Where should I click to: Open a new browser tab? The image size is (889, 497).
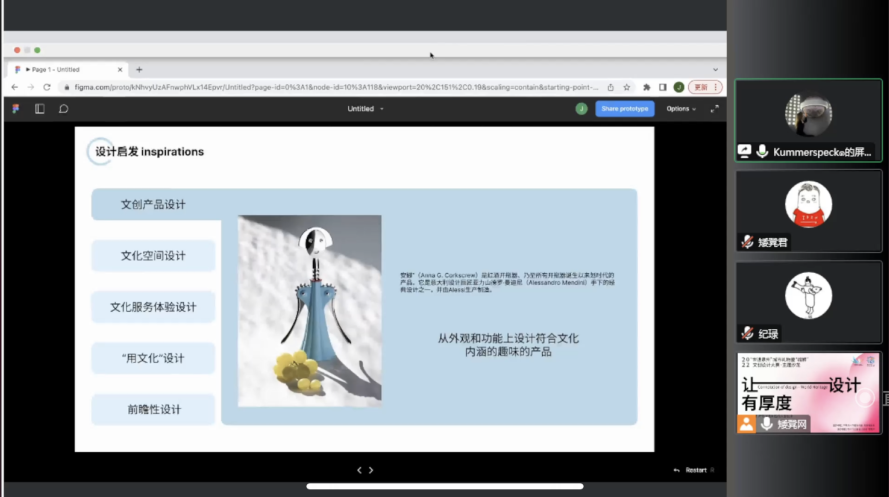[139, 70]
